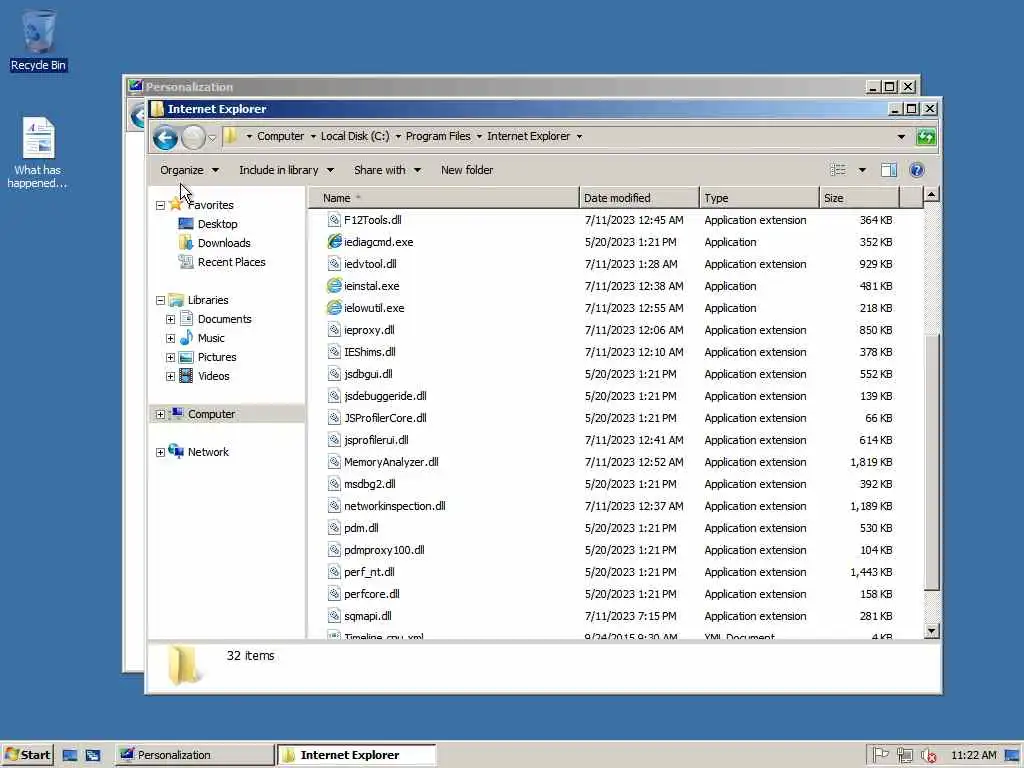Click the Computer breadcrumb segment
The height and width of the screenshot is (768, 1024).
pyautogui.click(x=280, y=136)
